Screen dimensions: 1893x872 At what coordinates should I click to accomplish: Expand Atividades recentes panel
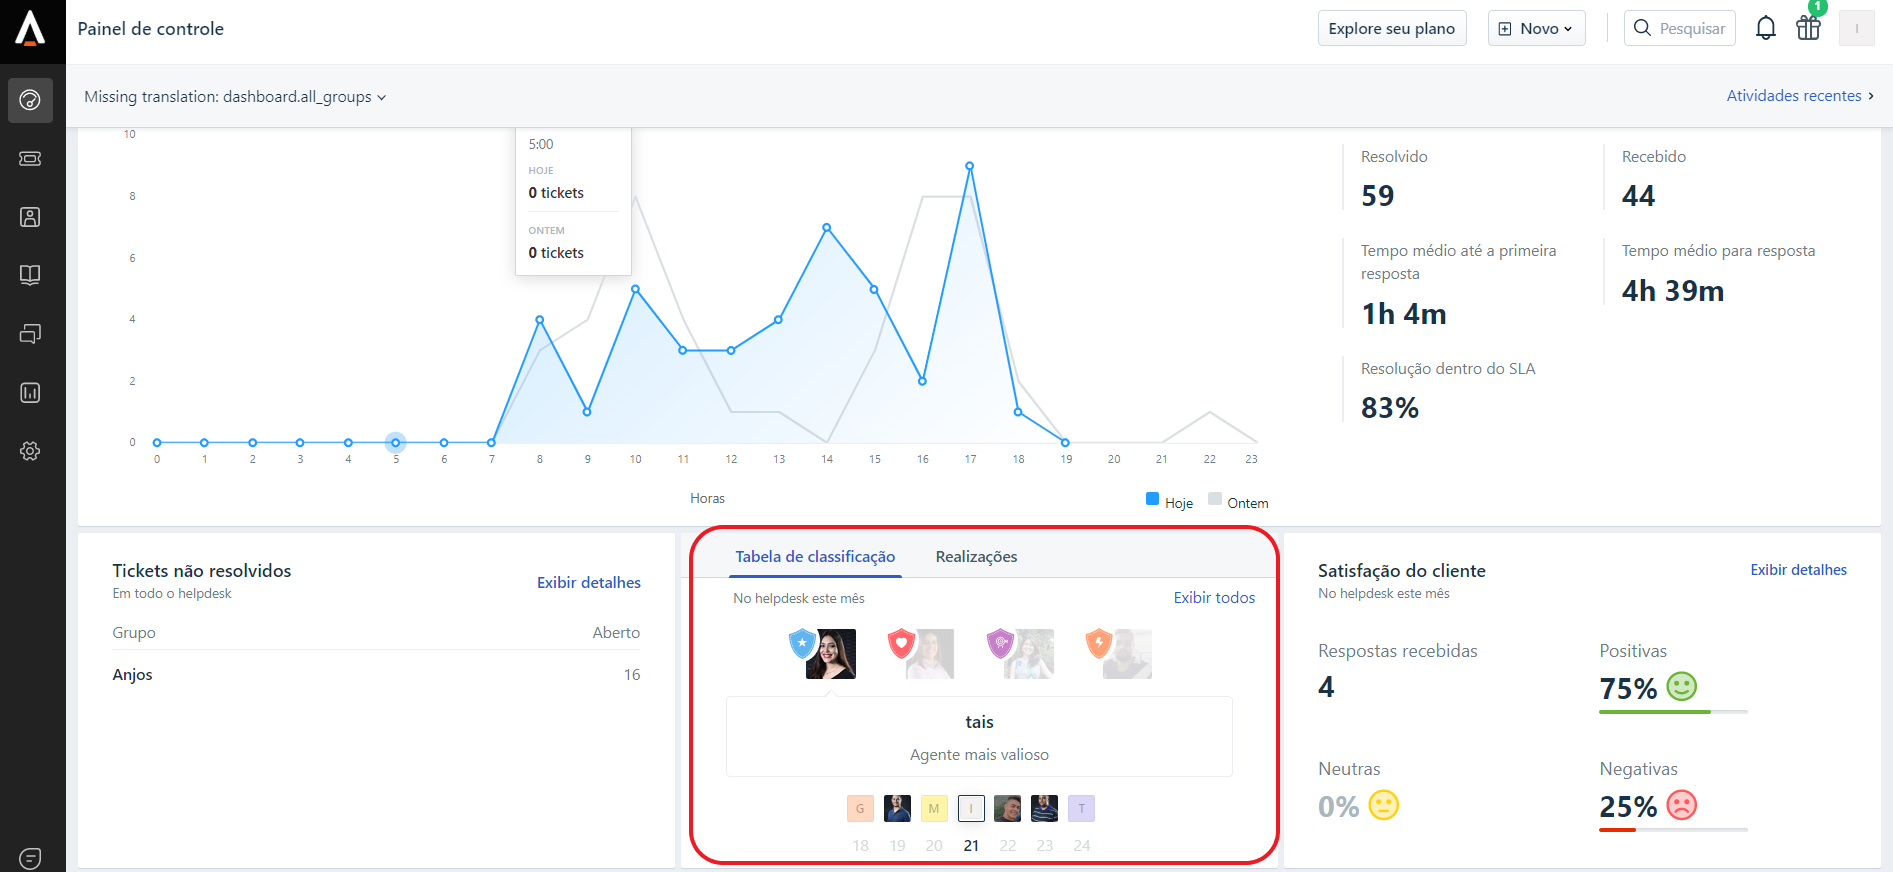click(x=1799, y=96)
